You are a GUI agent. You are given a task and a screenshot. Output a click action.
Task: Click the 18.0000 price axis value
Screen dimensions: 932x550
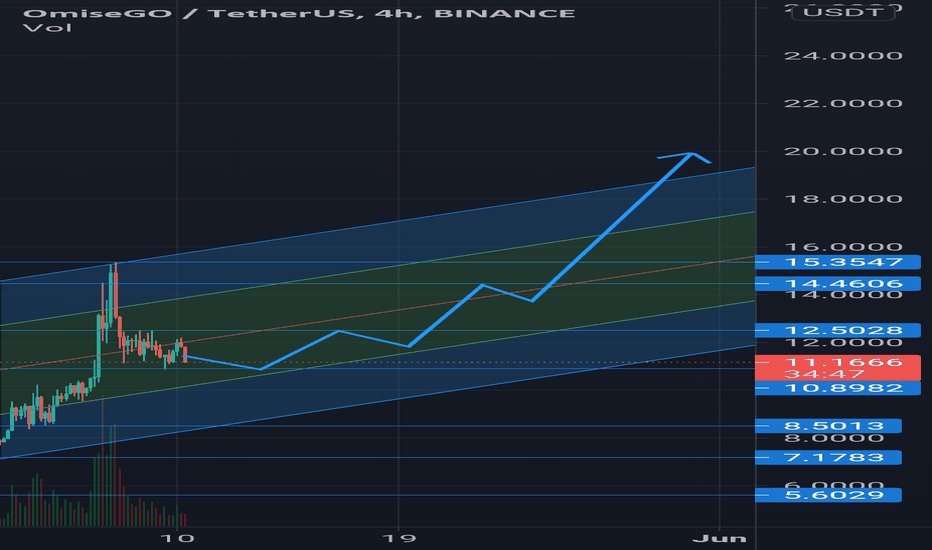click(x=843, y=199)
